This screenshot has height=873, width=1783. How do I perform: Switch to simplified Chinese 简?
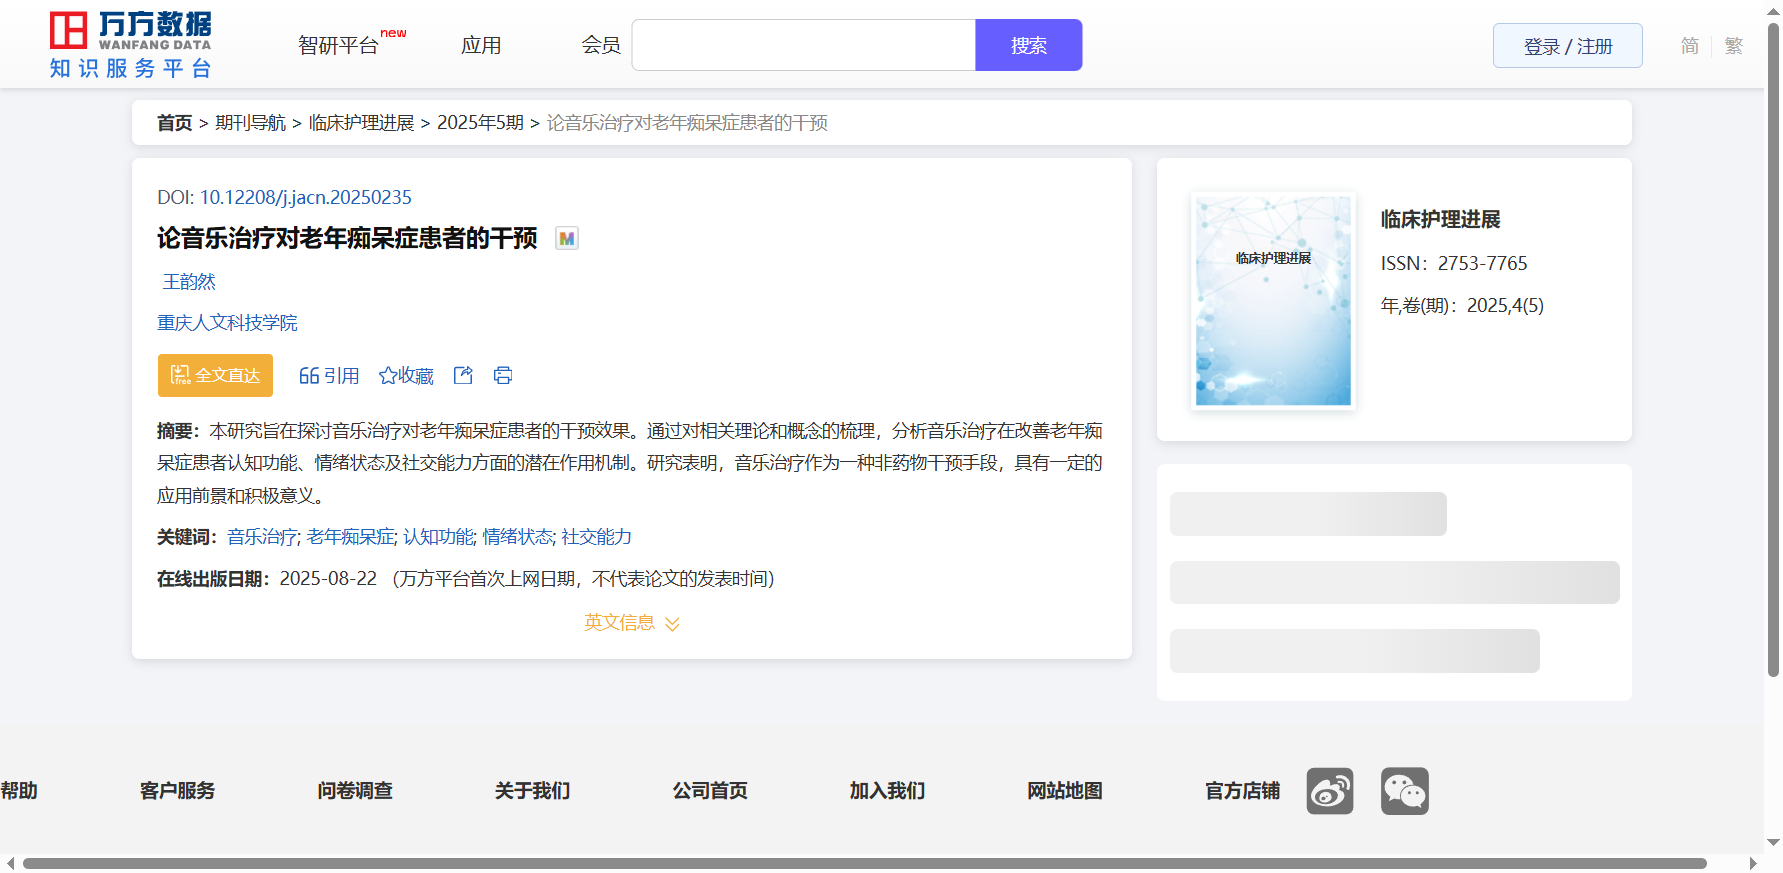point(1689,46)
